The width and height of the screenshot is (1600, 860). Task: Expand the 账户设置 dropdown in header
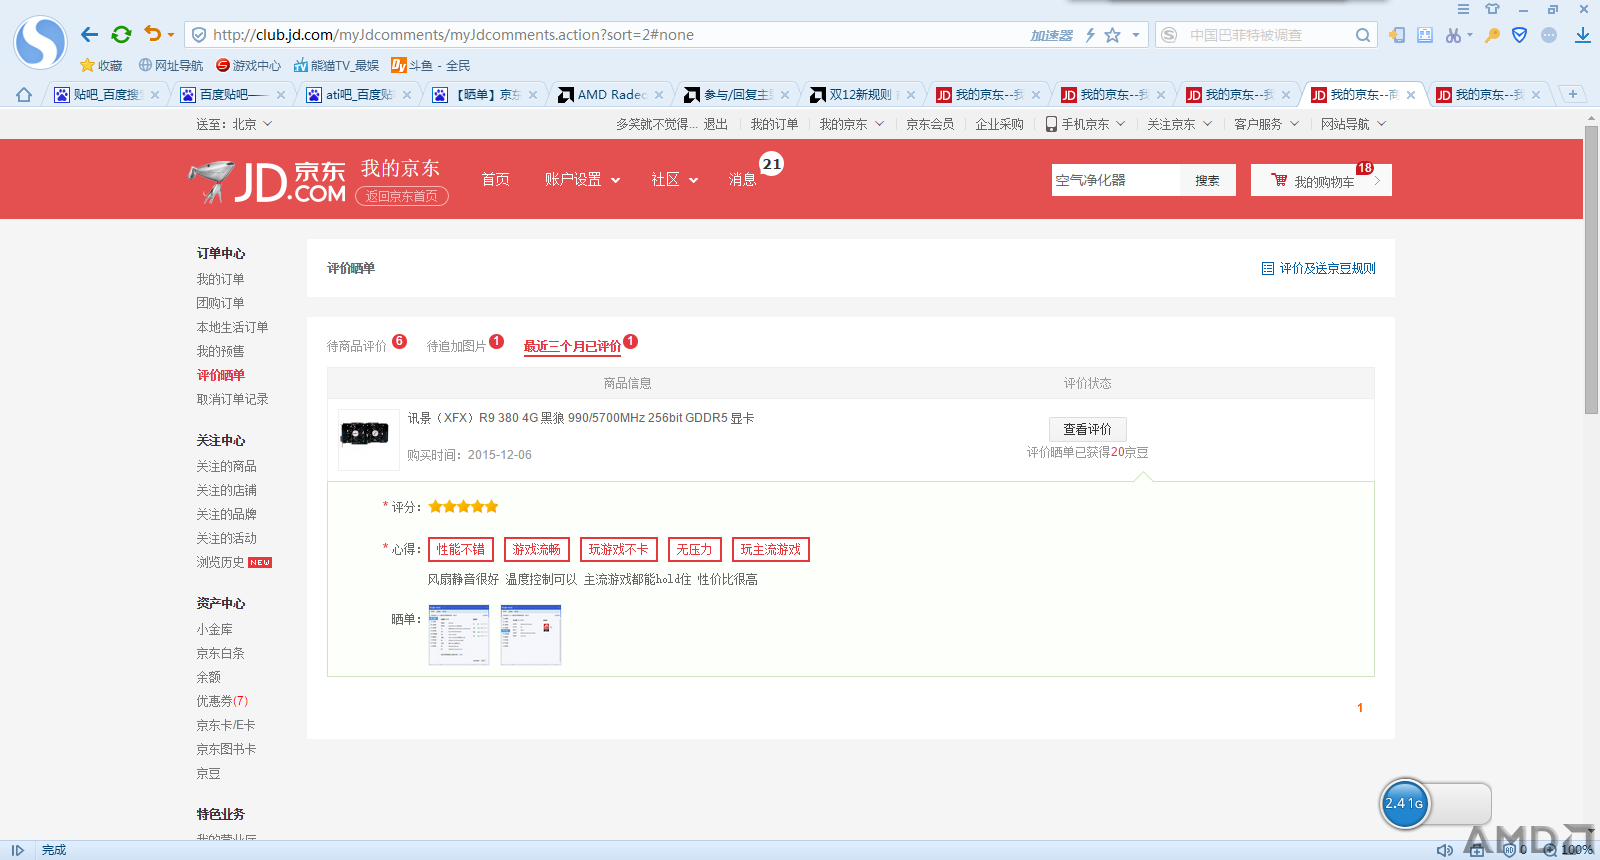582,180
